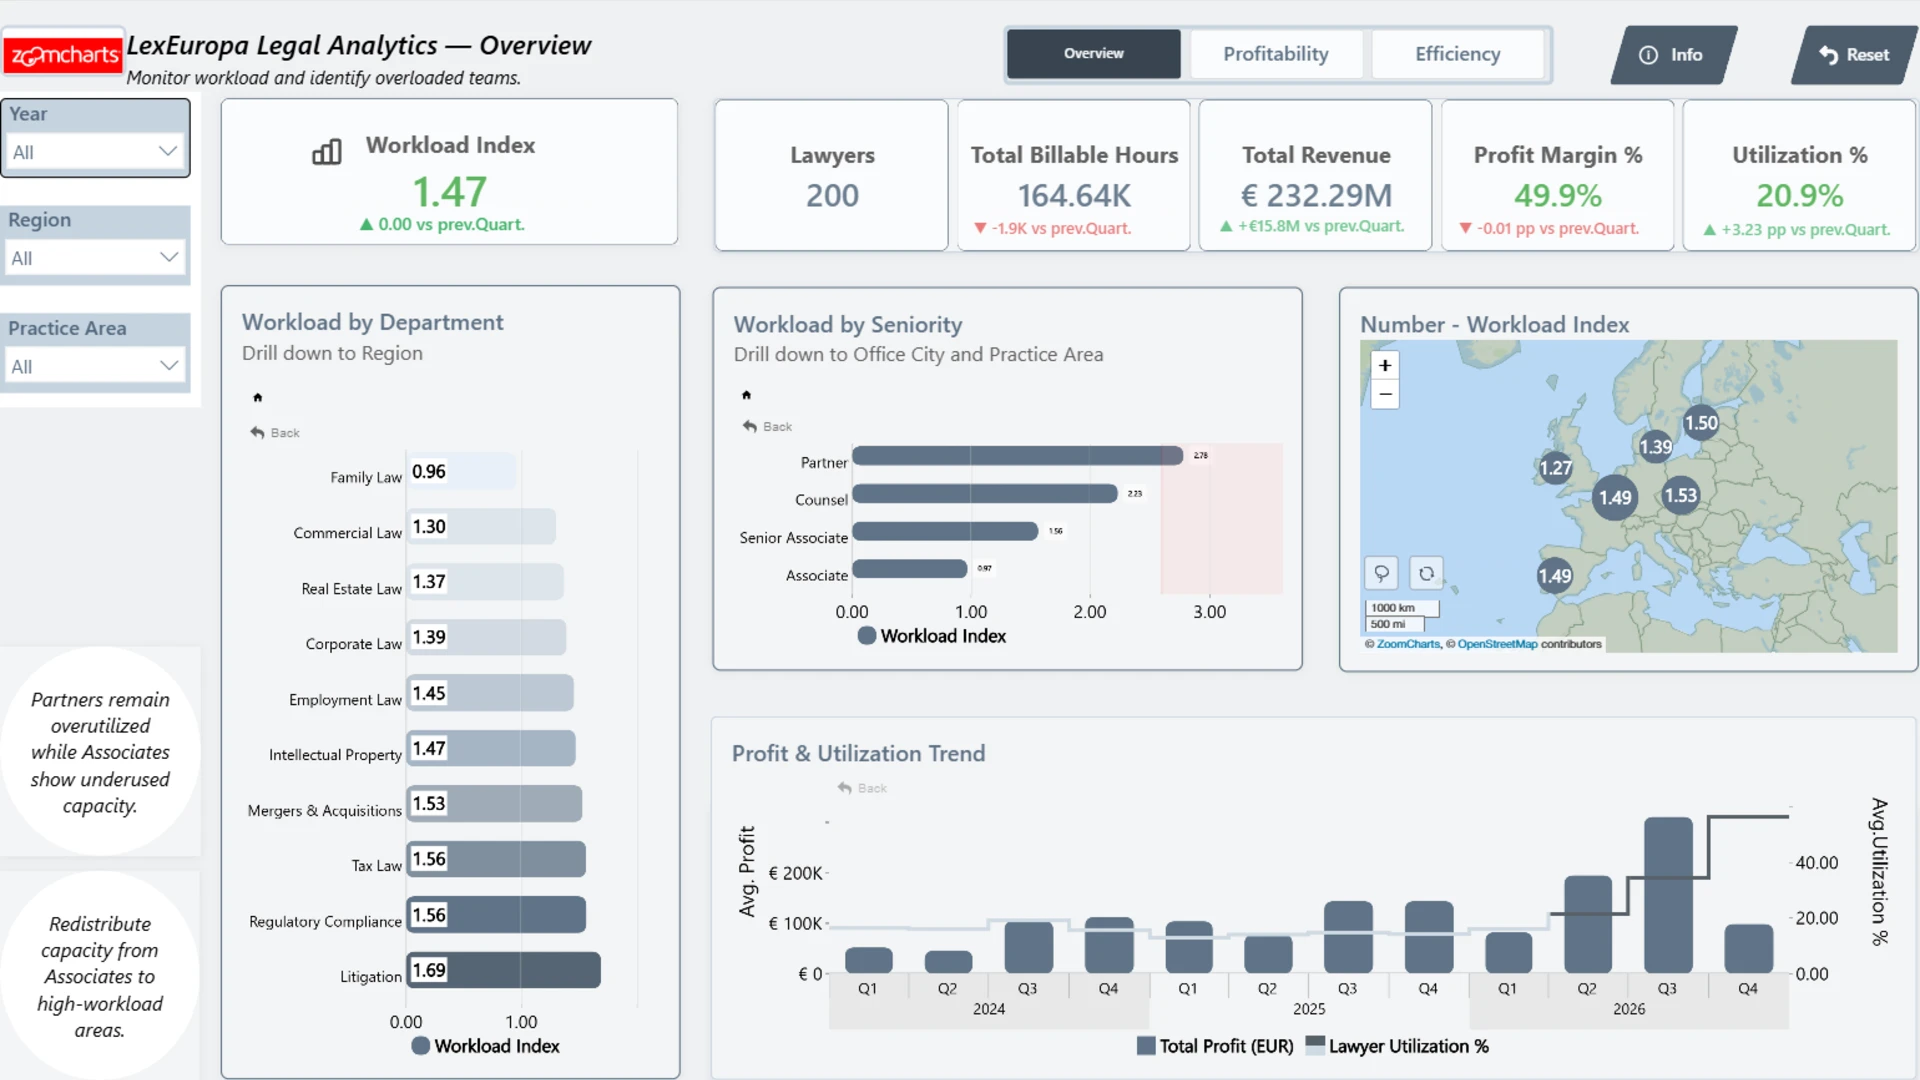The image size is (1920, 1080).
Task: Click the 1.53 workload bubble on the map
Action: point(1681,495)
